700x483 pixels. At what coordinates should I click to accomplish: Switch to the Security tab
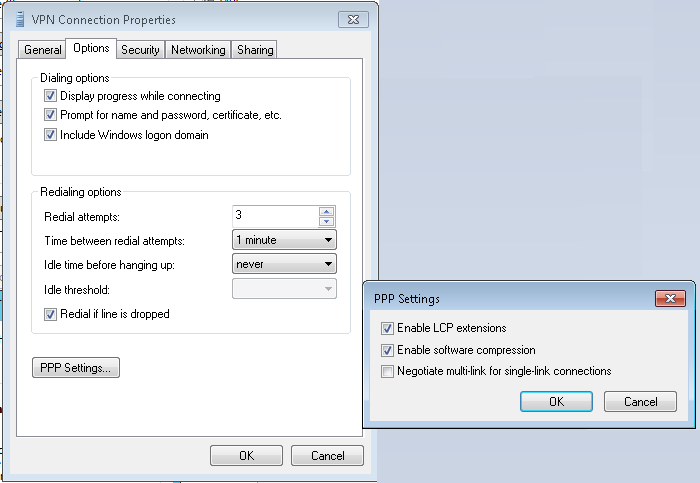140,50
